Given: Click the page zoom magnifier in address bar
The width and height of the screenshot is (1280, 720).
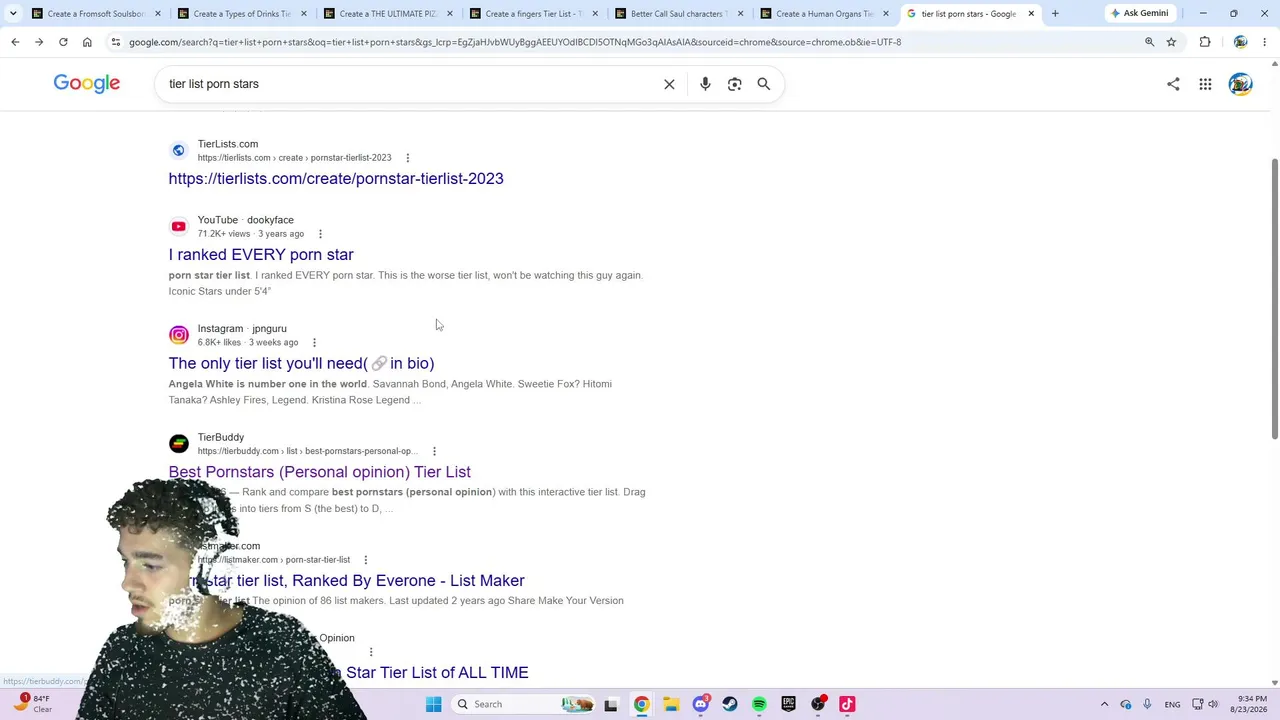Looking at the screenshot, I should (1149, 42).
